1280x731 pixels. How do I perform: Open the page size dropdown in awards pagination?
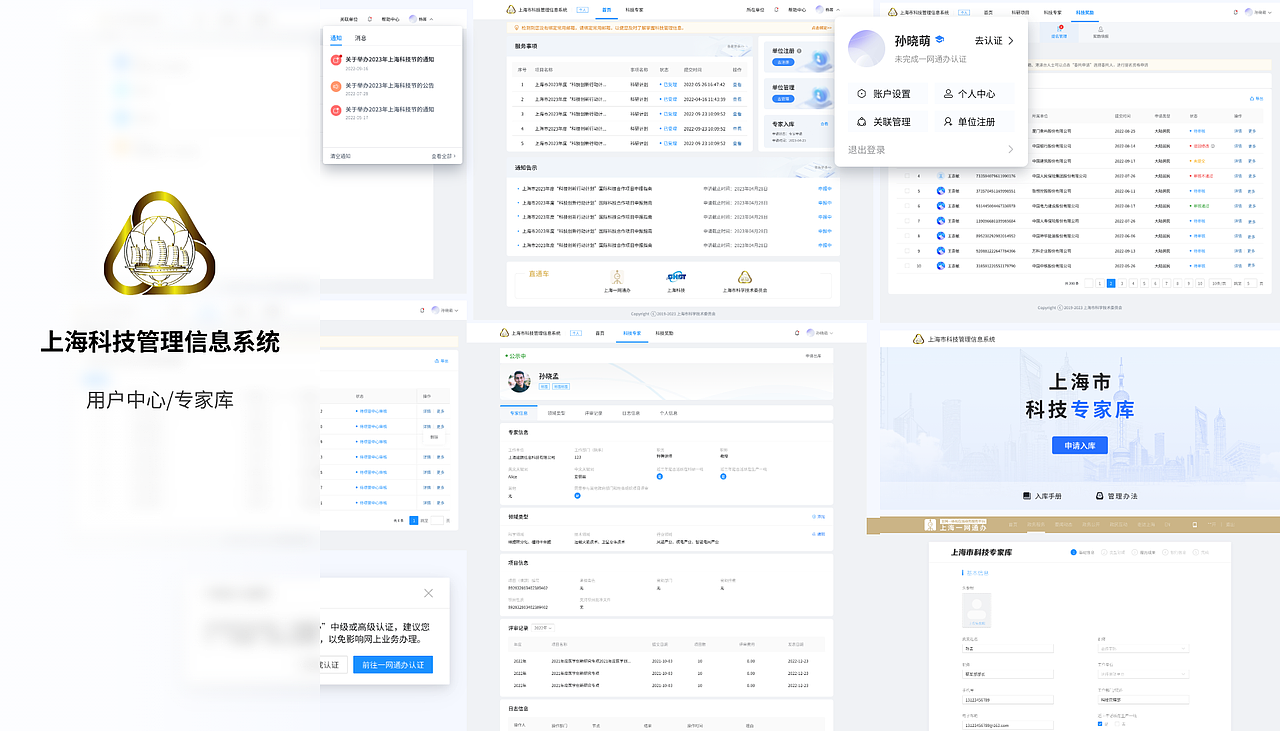(x=1218, y=284)
